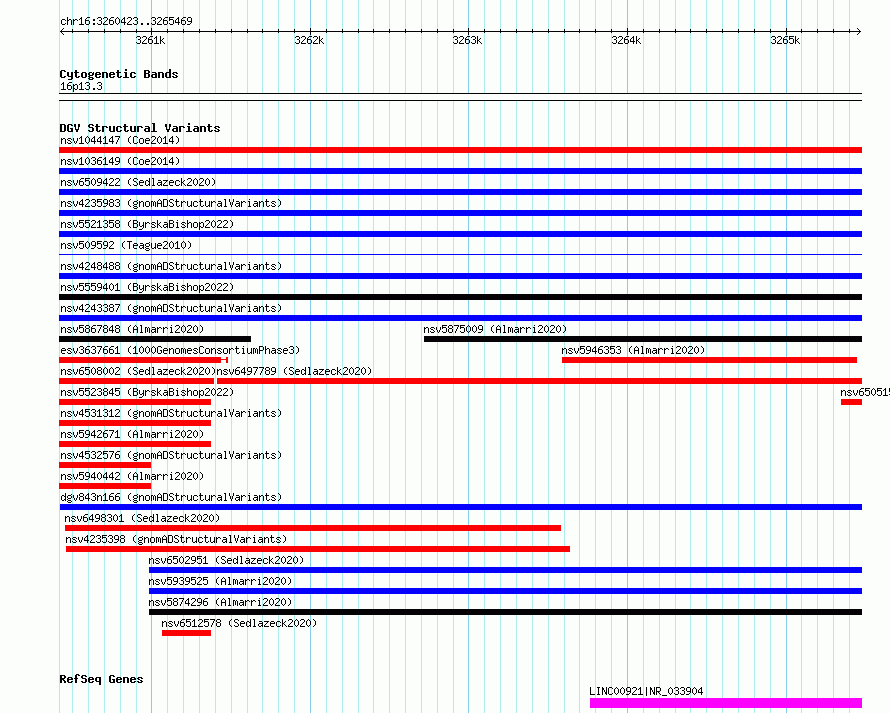
Task: Open the nsv6497789 (Sedlazeck2020) label
Action: click(294, 371)
